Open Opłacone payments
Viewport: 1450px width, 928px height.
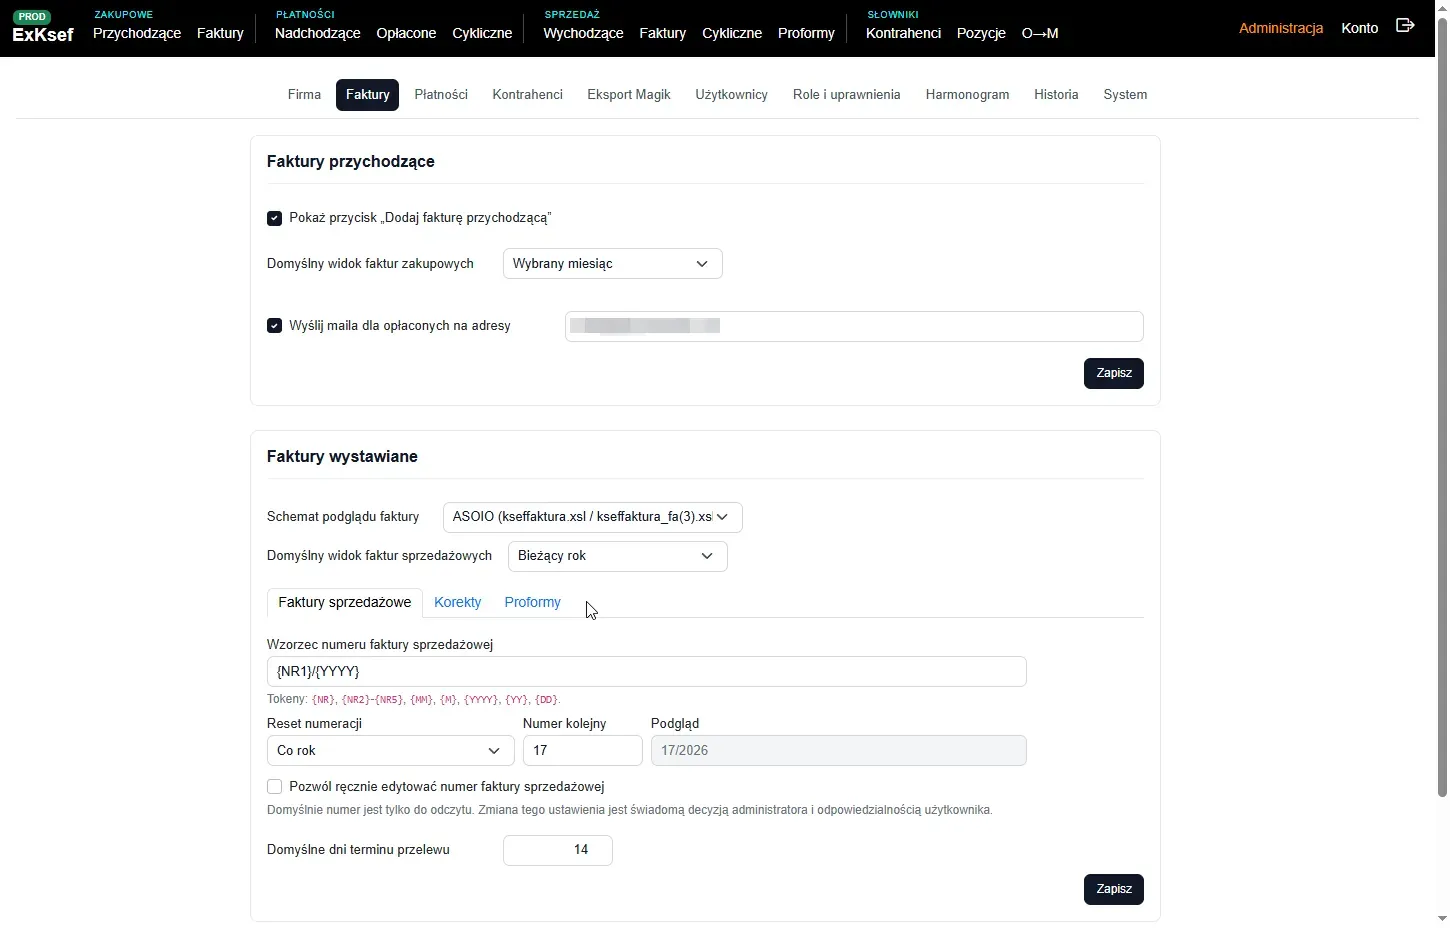406,33
